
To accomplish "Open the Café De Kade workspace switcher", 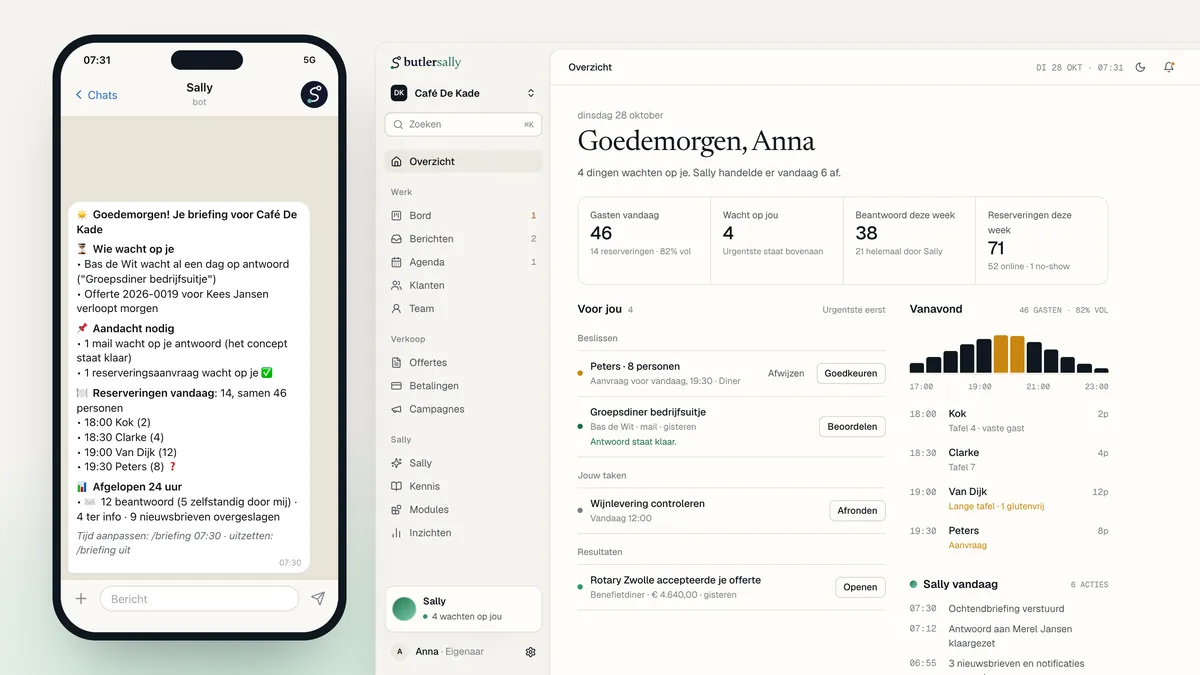I will point(463,93).
